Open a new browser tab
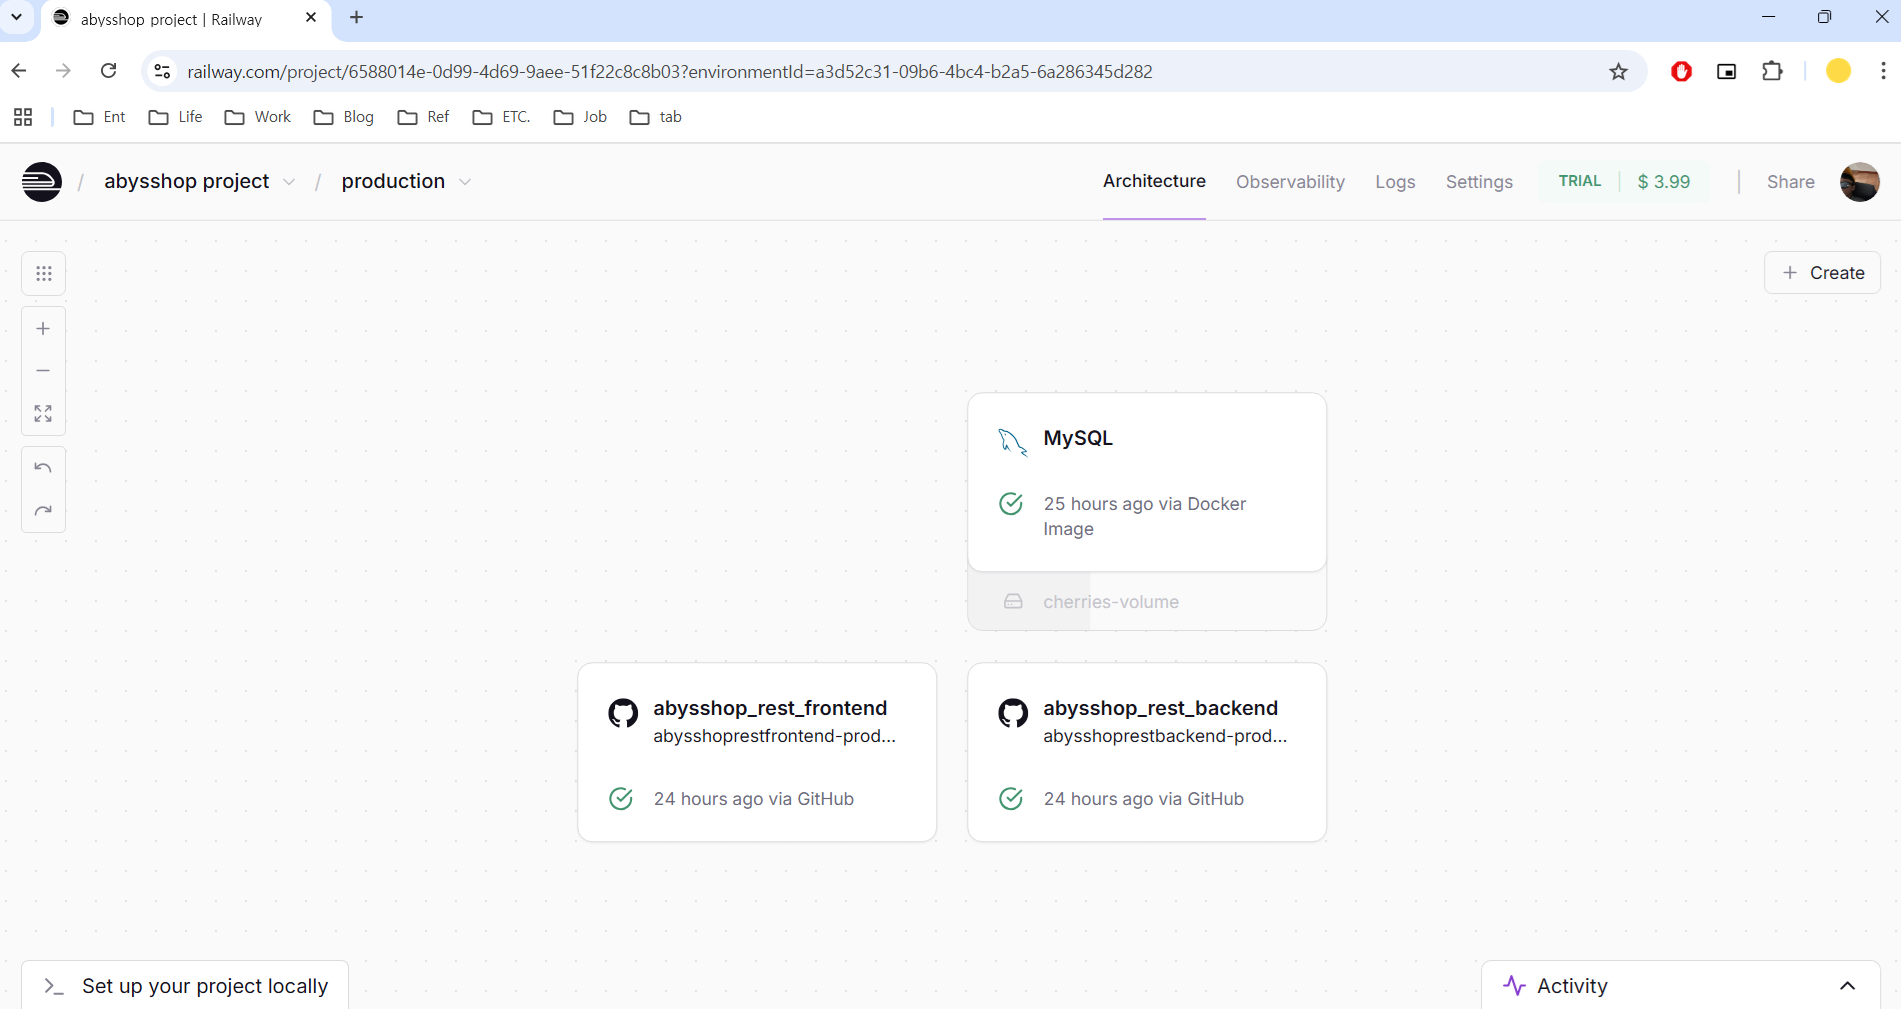 click(x=357, y=17)
